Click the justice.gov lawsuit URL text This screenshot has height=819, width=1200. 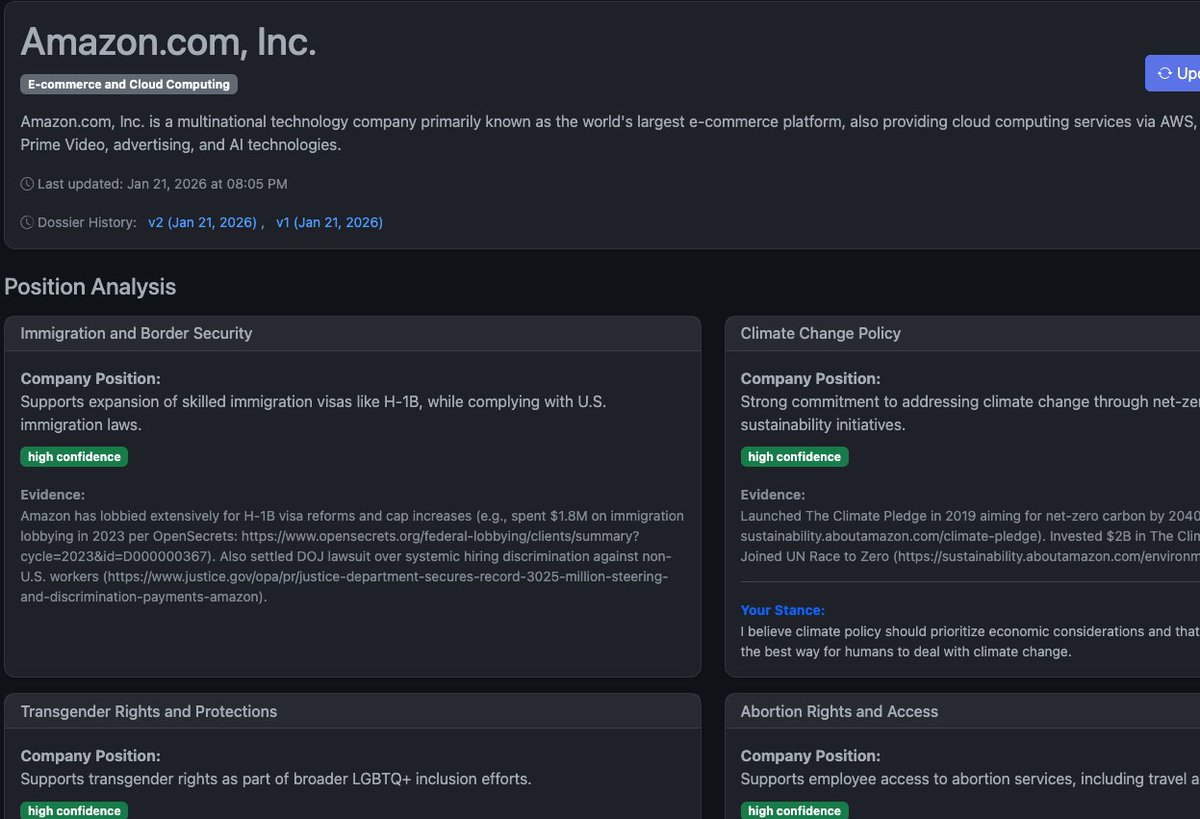click(345, 587)
